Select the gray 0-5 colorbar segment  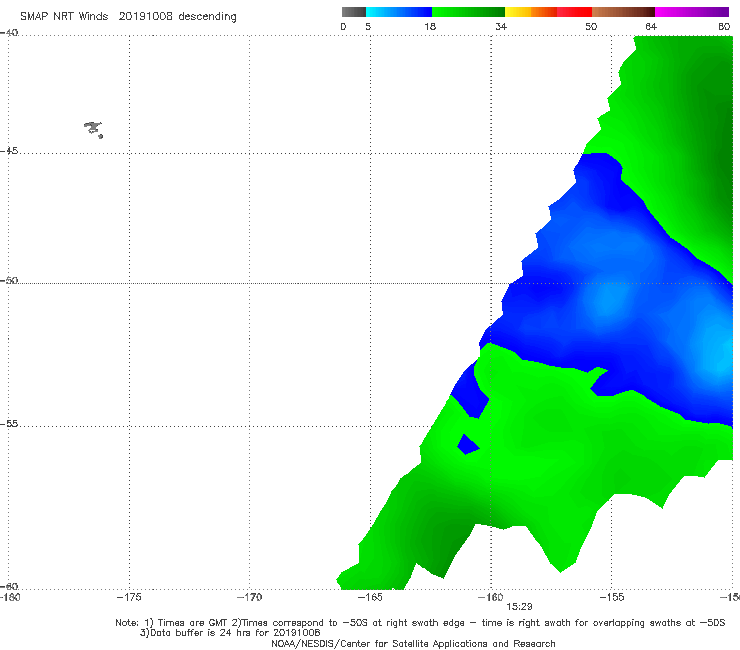(x=354, y=12)
